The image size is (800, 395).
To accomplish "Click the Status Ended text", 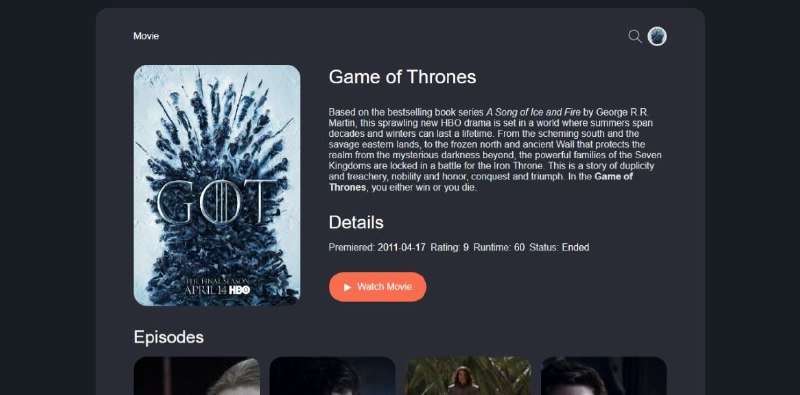I will coord(576,248).
